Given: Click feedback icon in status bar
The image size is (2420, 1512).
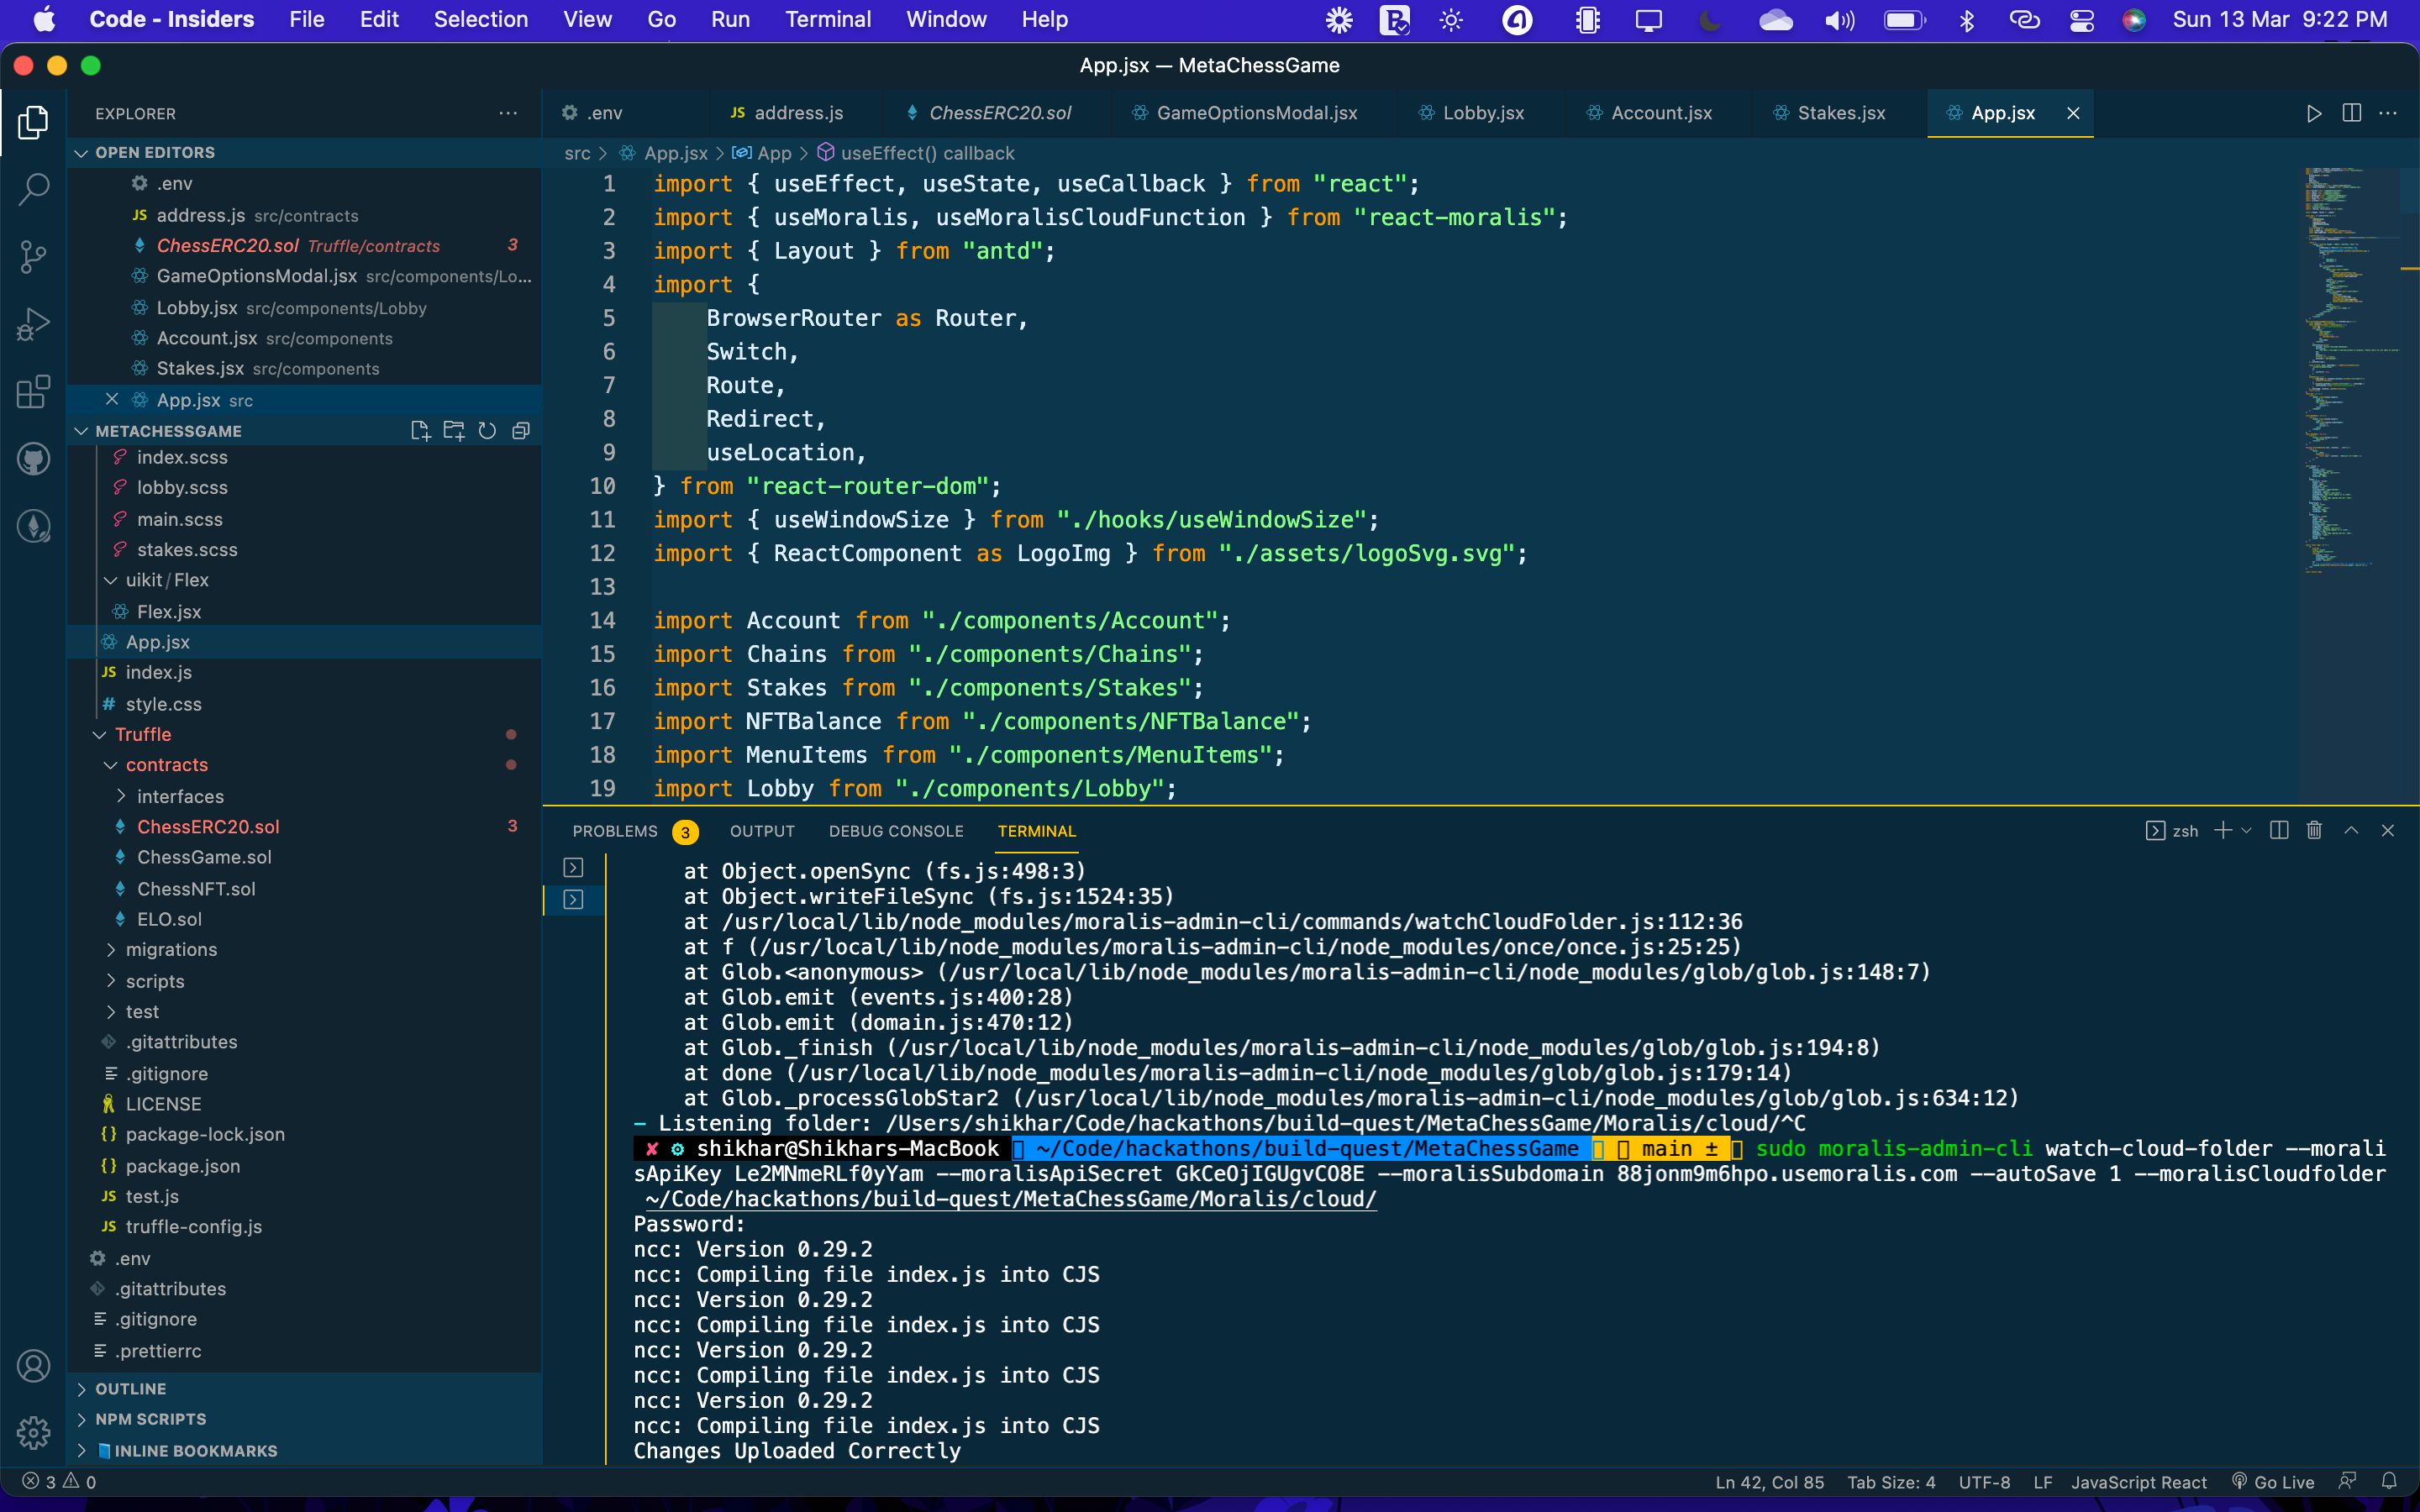Looking at the screenshot, I should (2348, 1481).
